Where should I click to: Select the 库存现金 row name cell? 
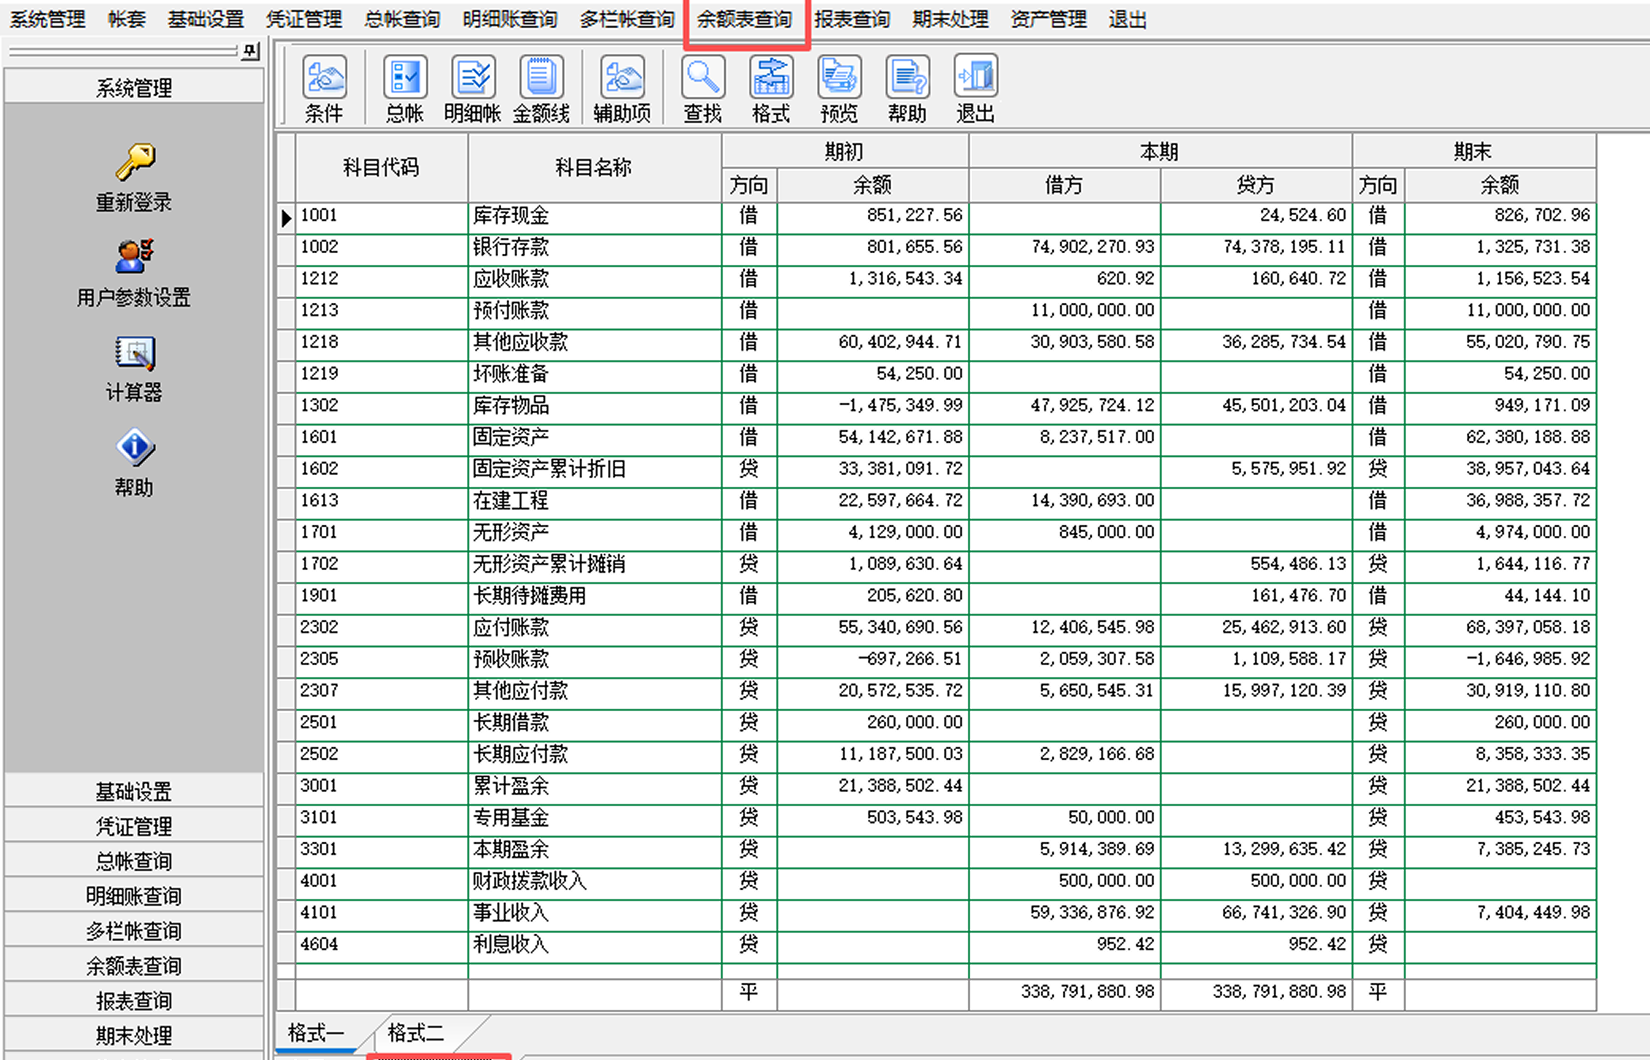pos(594,216)
